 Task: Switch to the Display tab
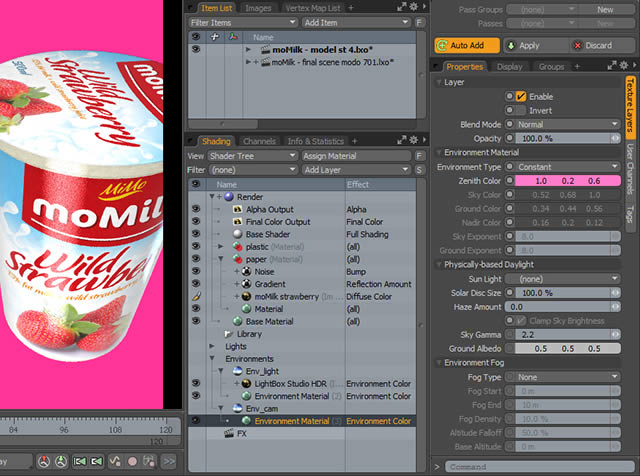pyautogui.click(x=509, y=67)
